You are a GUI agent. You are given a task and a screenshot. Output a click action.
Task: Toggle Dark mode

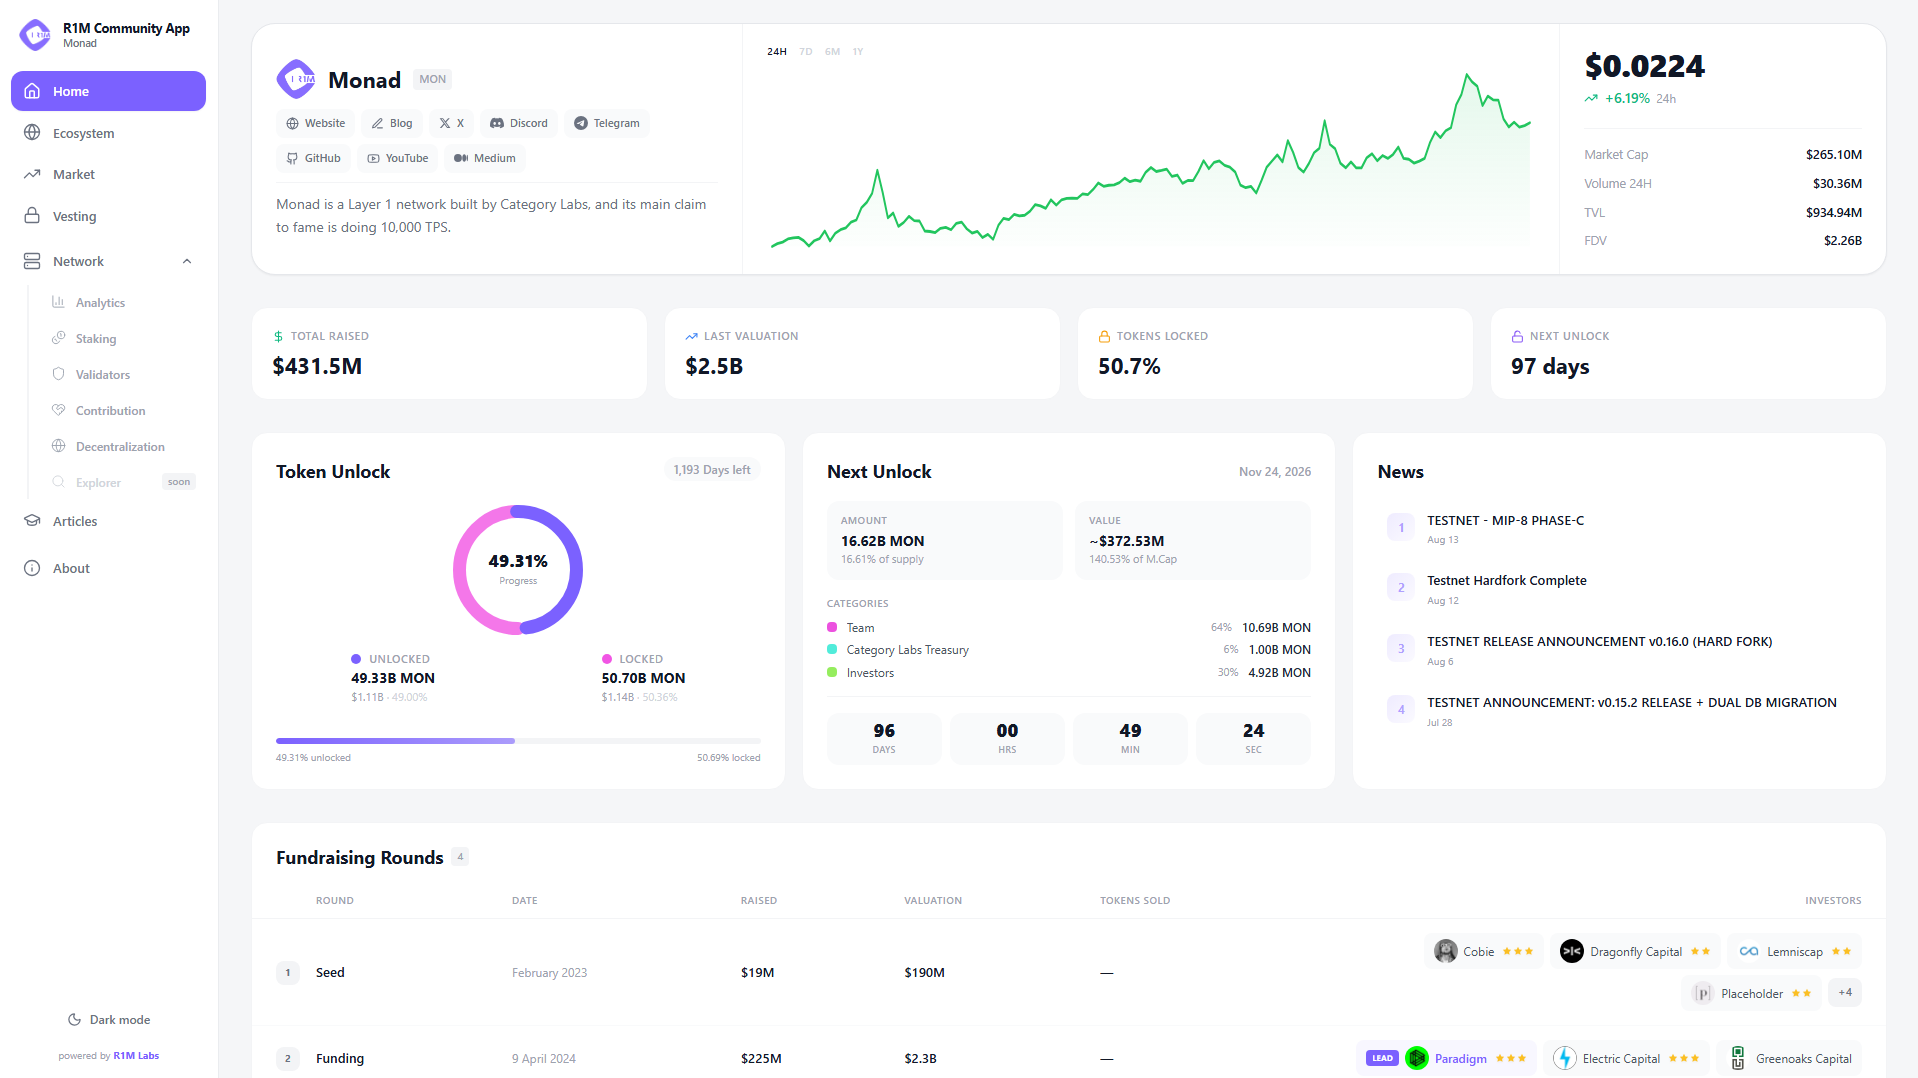[109, 1020]
